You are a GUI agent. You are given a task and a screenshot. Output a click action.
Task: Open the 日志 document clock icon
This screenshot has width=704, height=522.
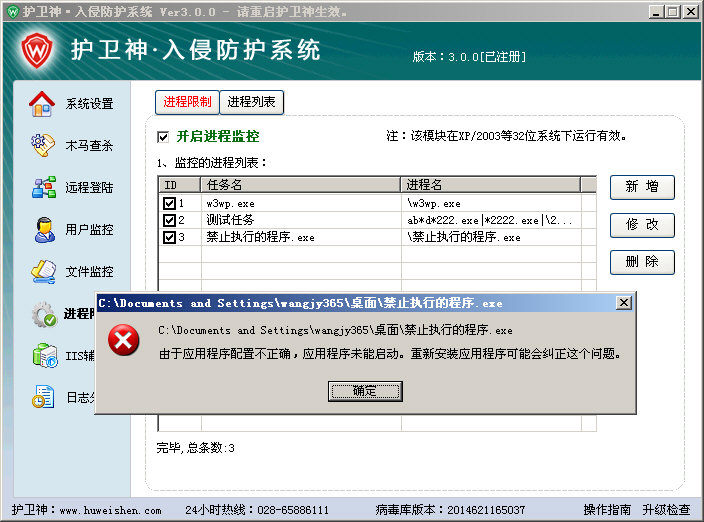click(43, 397)
